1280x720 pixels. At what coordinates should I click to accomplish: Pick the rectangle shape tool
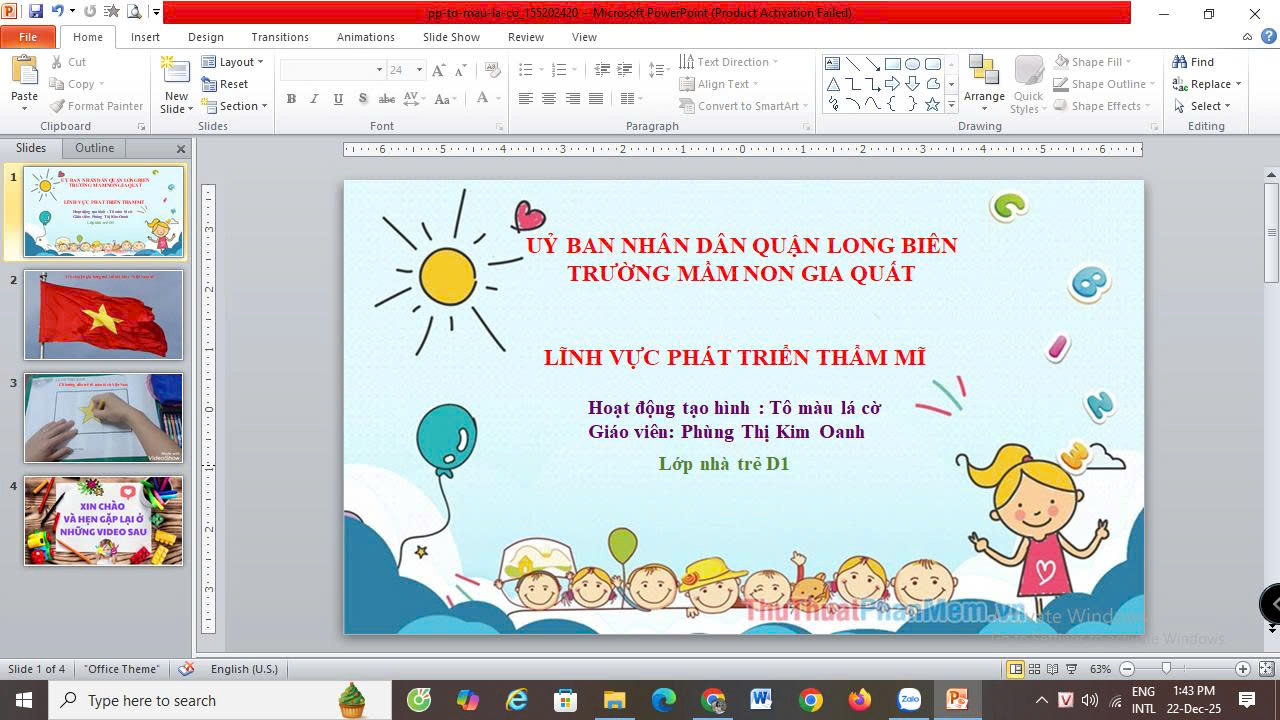click(x=892, y=64)
